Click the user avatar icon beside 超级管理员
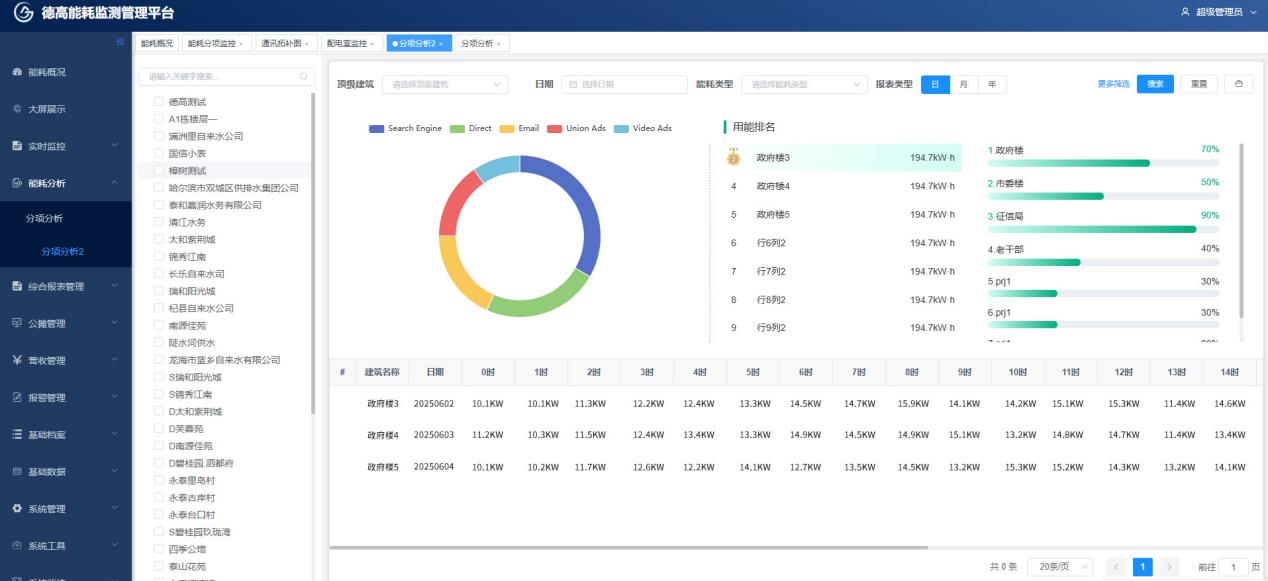The image size is (1268, 581). tap(1186, 12)
